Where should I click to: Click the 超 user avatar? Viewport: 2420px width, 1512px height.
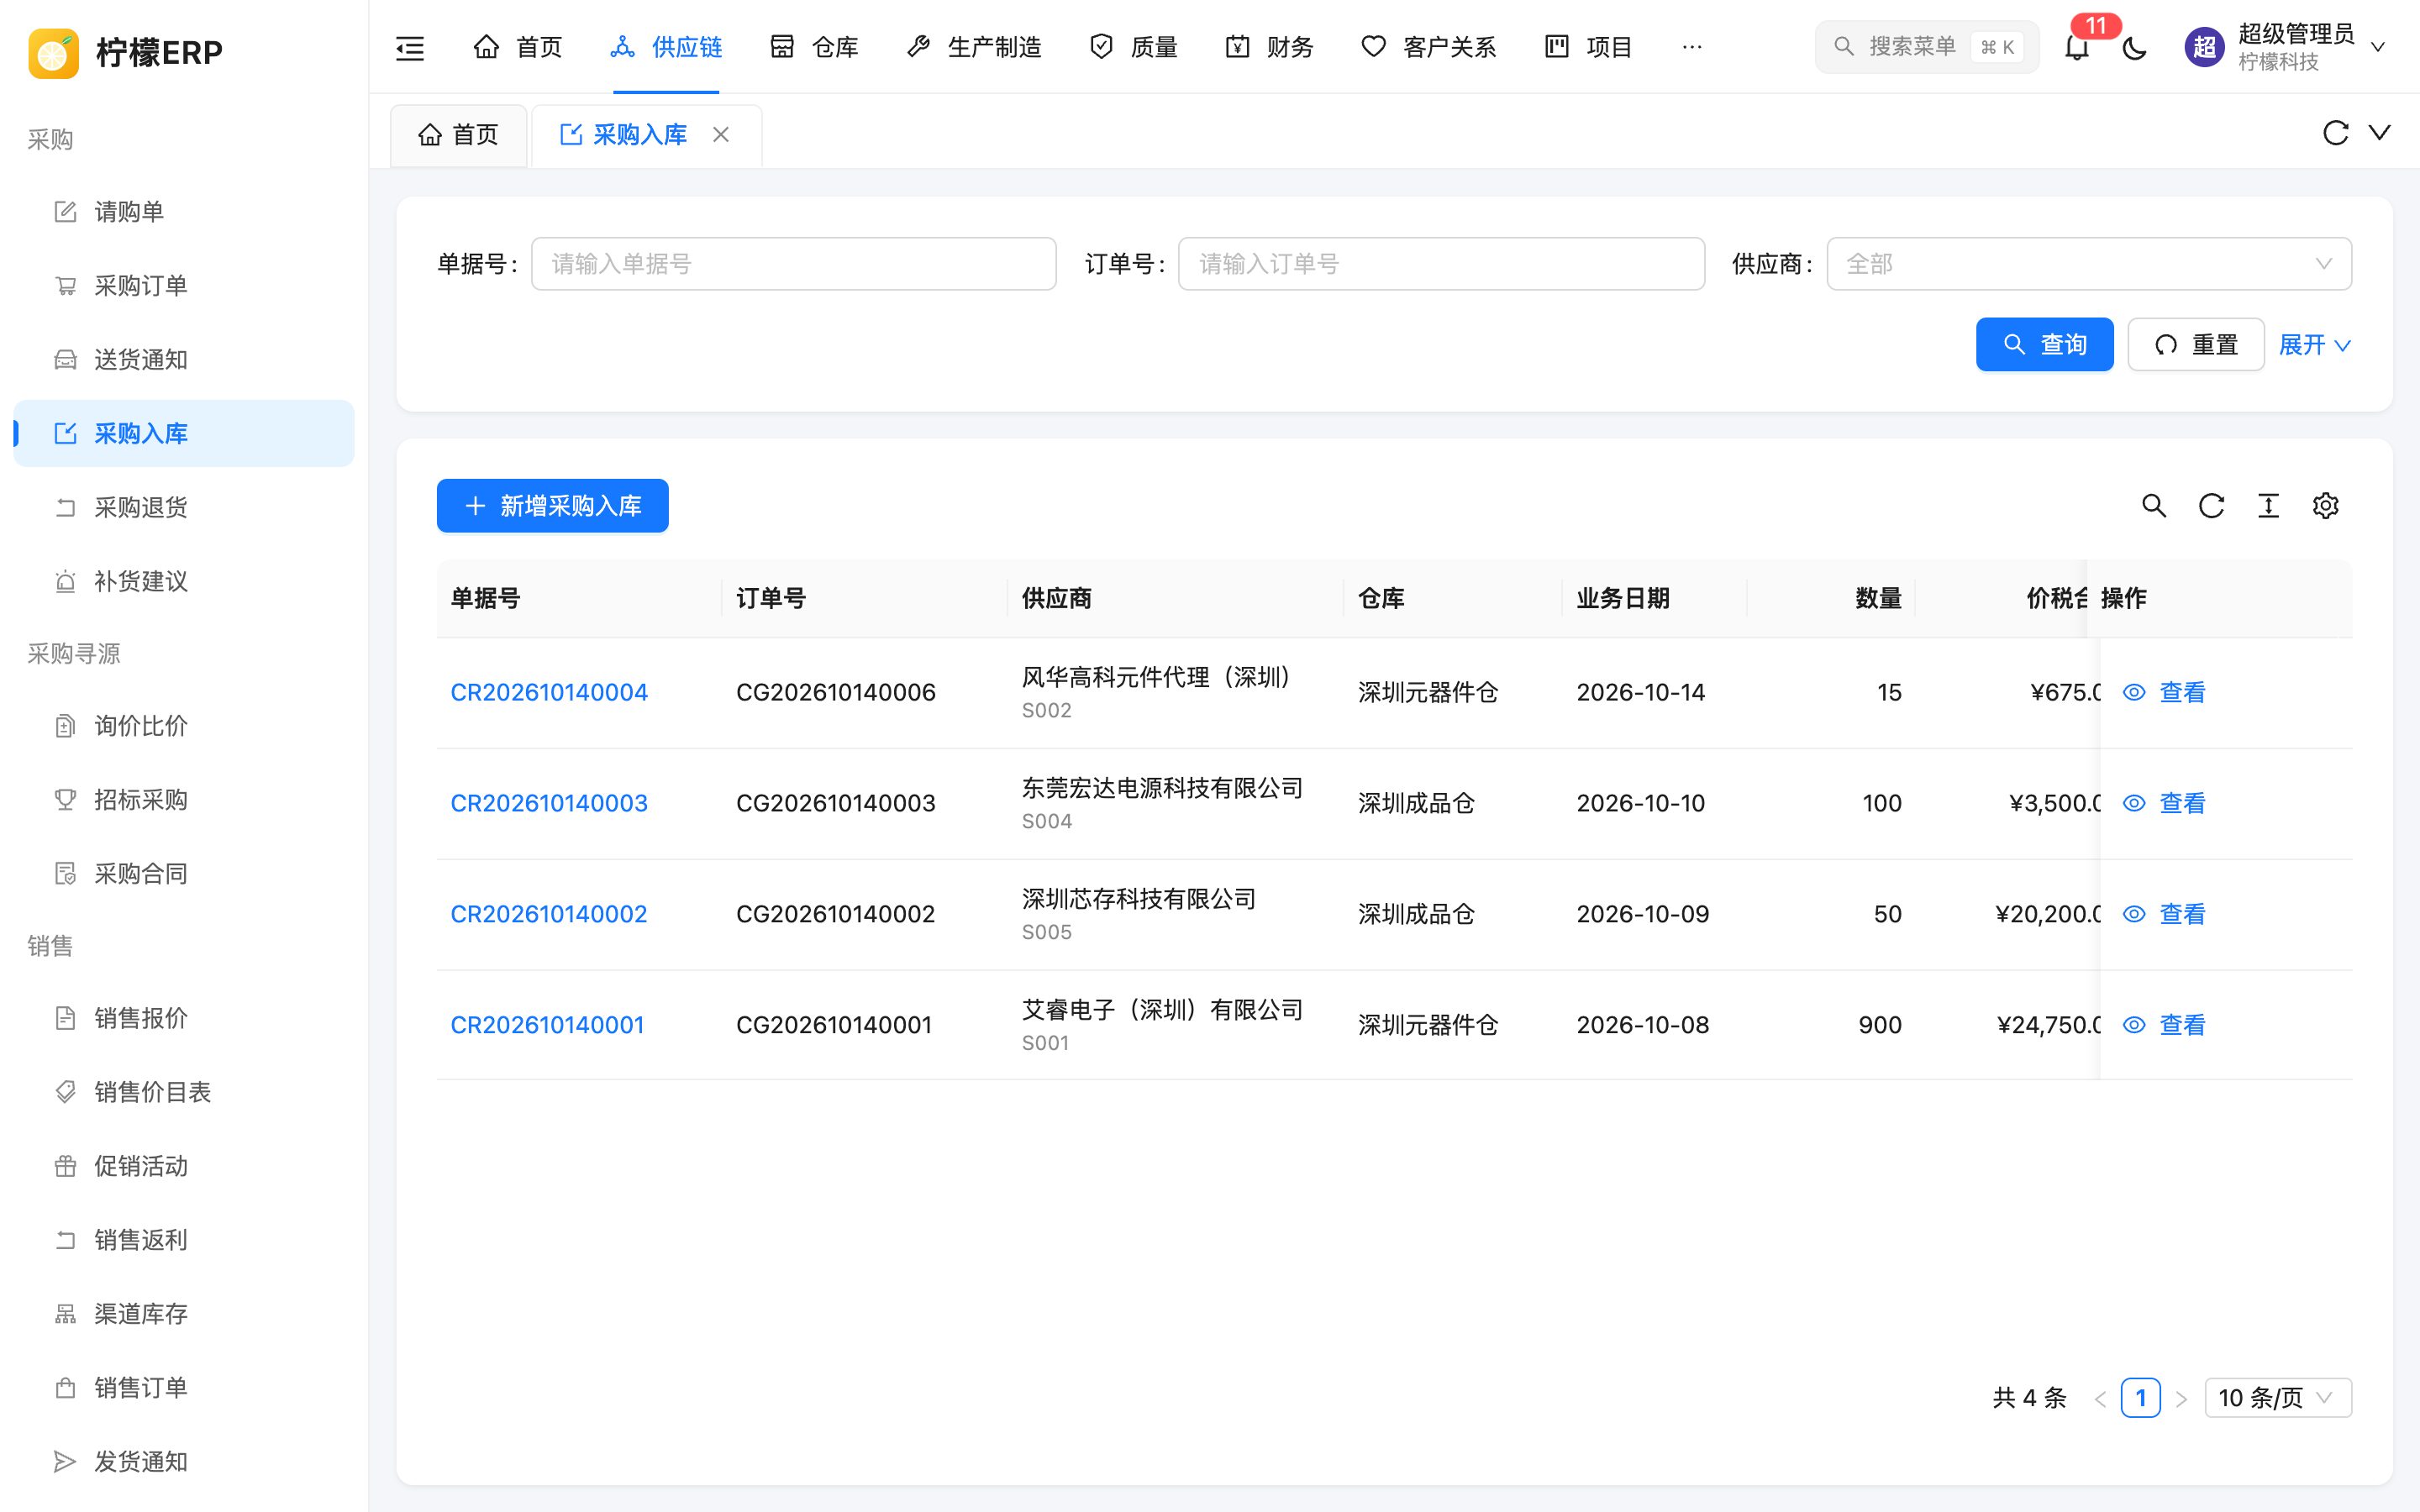pyautogui.click(x=2204, y=47)
